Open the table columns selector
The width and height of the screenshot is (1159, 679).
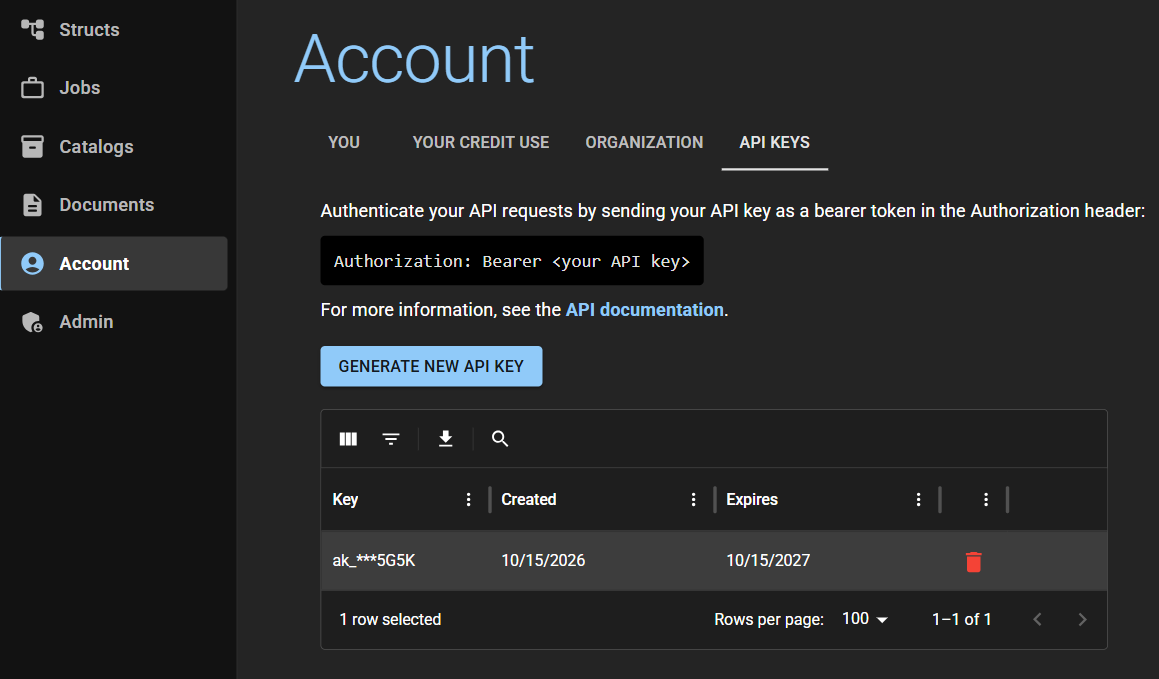pos(348,439)
